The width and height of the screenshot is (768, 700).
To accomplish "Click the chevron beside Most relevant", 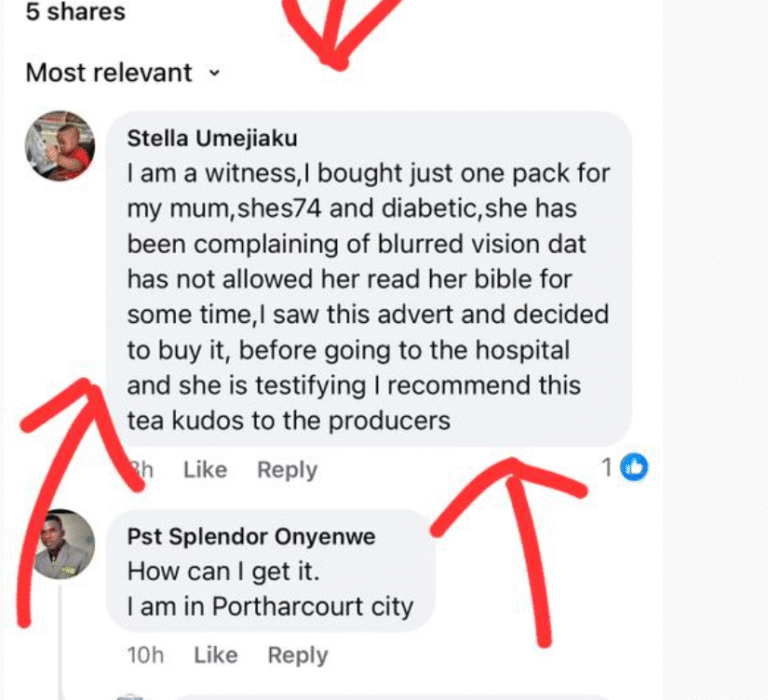I will coord(213,73).
